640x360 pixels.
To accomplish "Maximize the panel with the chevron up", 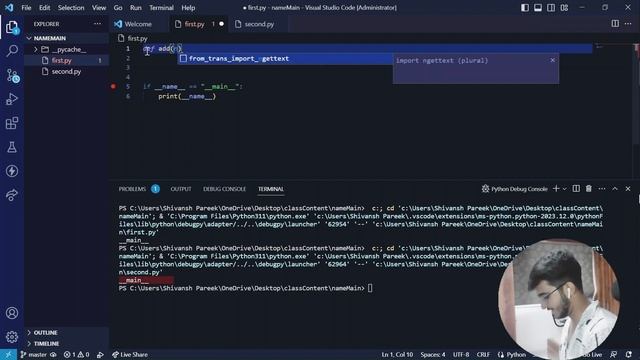I will click(x=615, y=189).
